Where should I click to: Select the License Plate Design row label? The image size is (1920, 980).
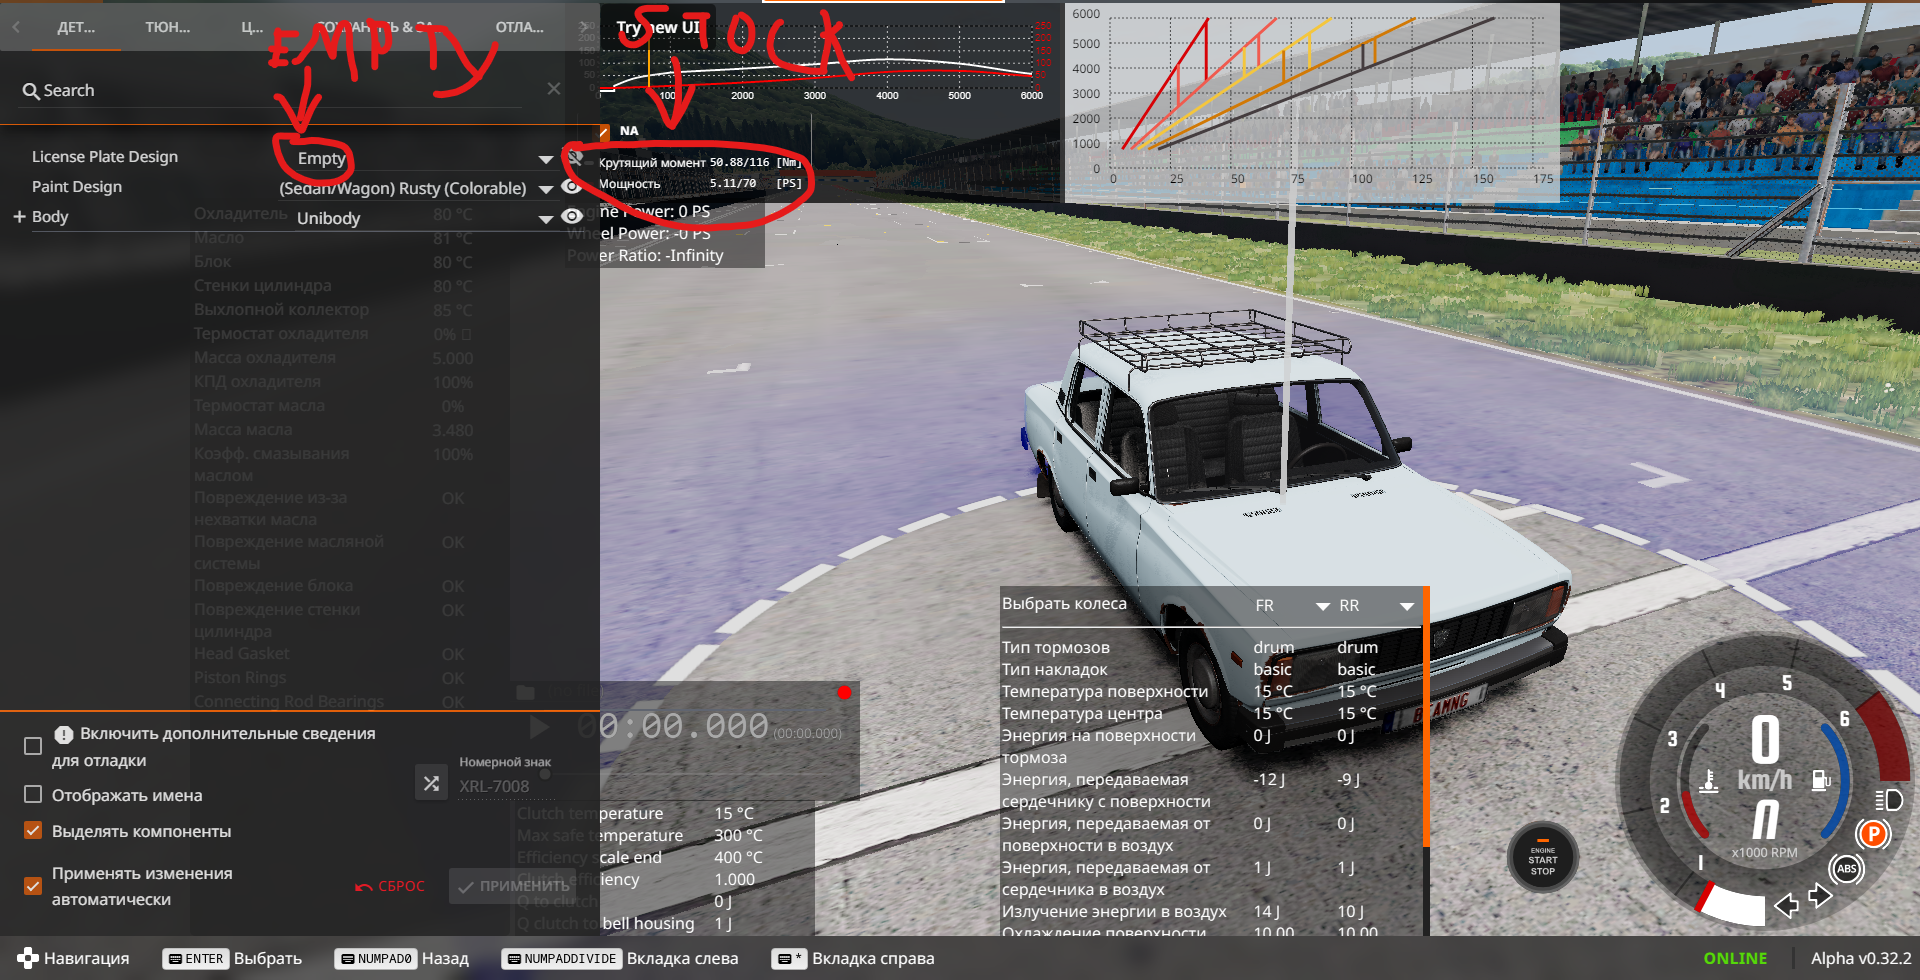[105, 157]
